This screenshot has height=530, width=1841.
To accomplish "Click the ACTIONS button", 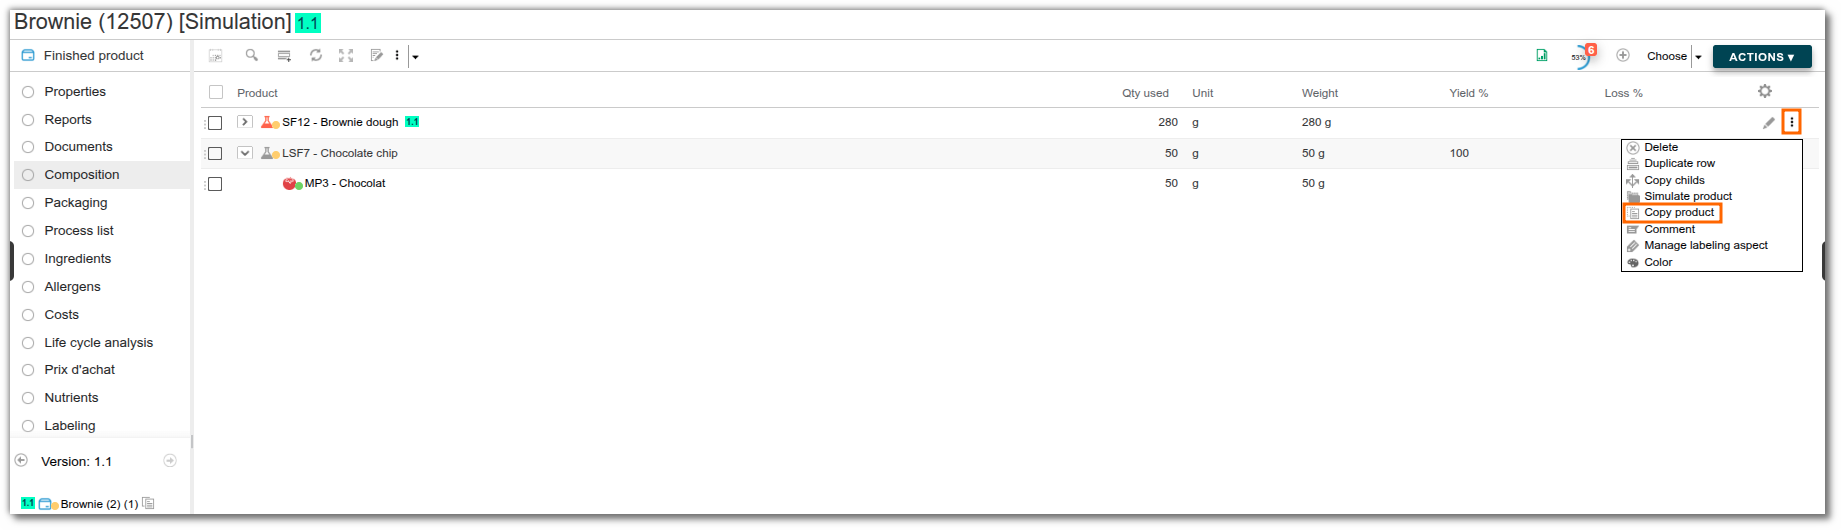I will point(1762,57).
